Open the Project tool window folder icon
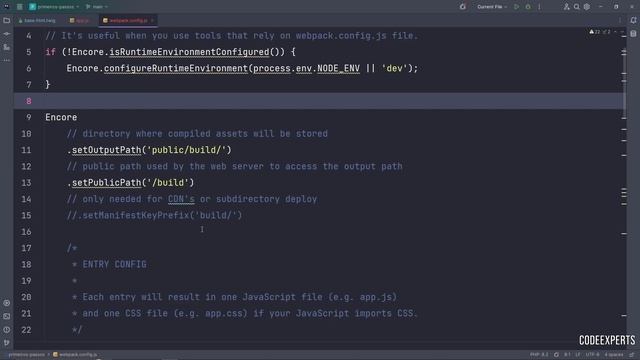 tap(7, 20)
